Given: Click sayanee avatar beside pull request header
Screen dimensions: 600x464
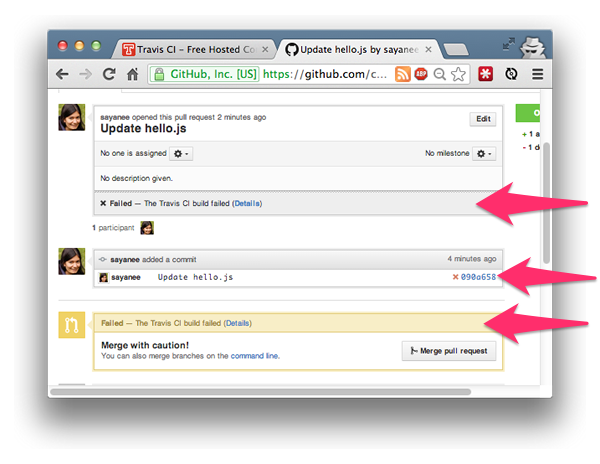Looking at the screenshot, I should 72,117.
